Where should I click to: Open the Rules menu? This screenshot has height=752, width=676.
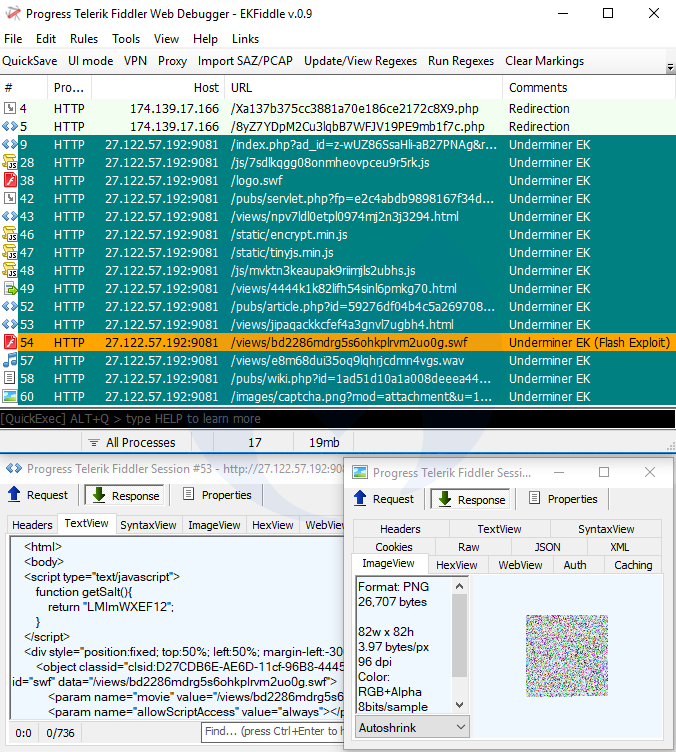(x=84, y=39)
